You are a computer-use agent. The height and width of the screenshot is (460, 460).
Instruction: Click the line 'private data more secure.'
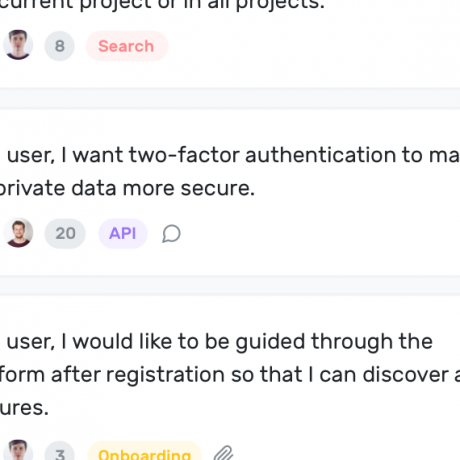click(127, 188)
